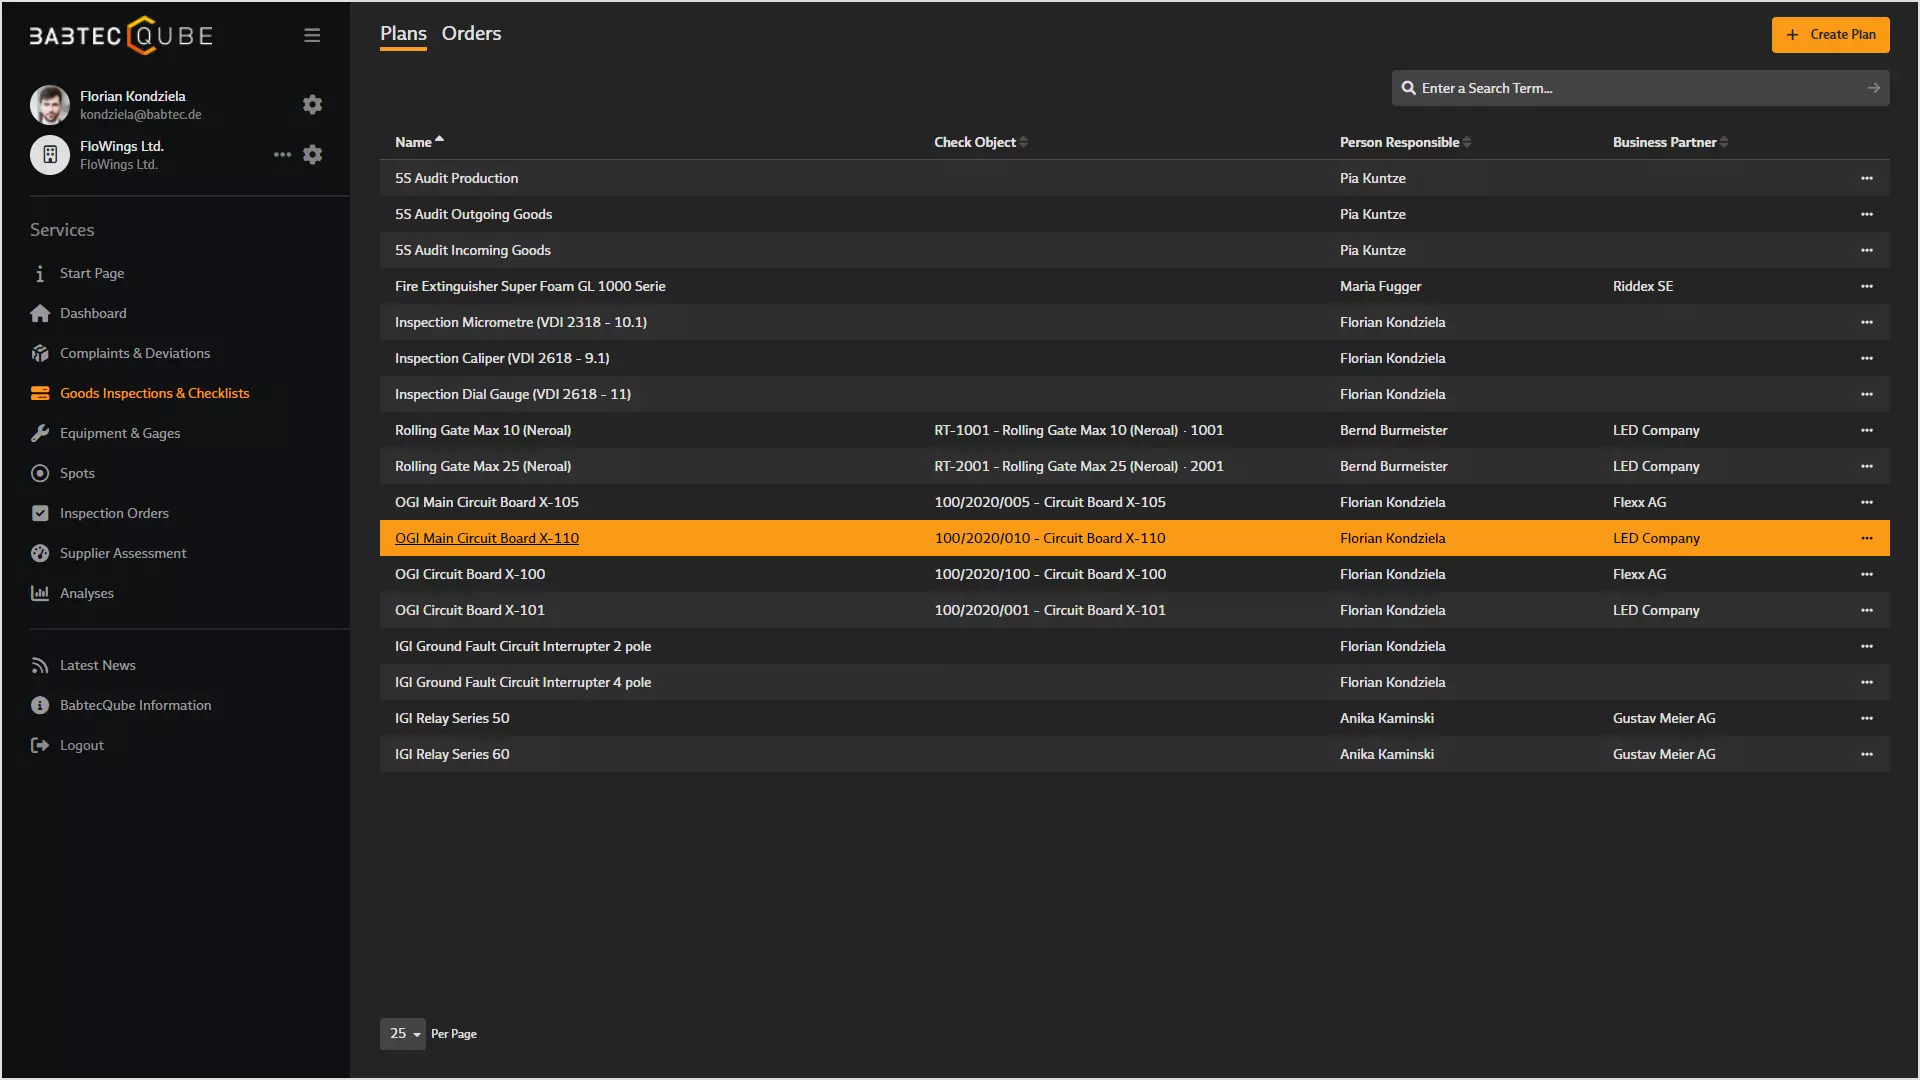Sort table by Check Object column
Viewport: 1920px width, 1080px height.
(x=981, y=142)
